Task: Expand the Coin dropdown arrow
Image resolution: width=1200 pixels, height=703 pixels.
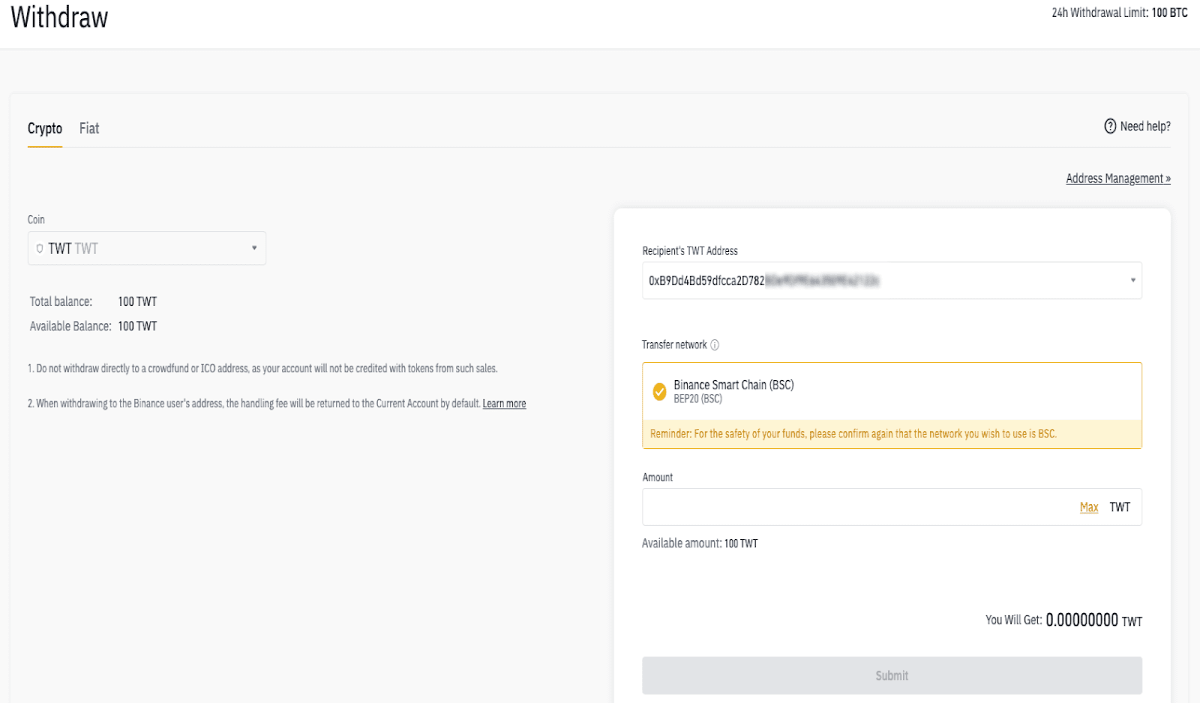Action: click(x=254, y=248)
